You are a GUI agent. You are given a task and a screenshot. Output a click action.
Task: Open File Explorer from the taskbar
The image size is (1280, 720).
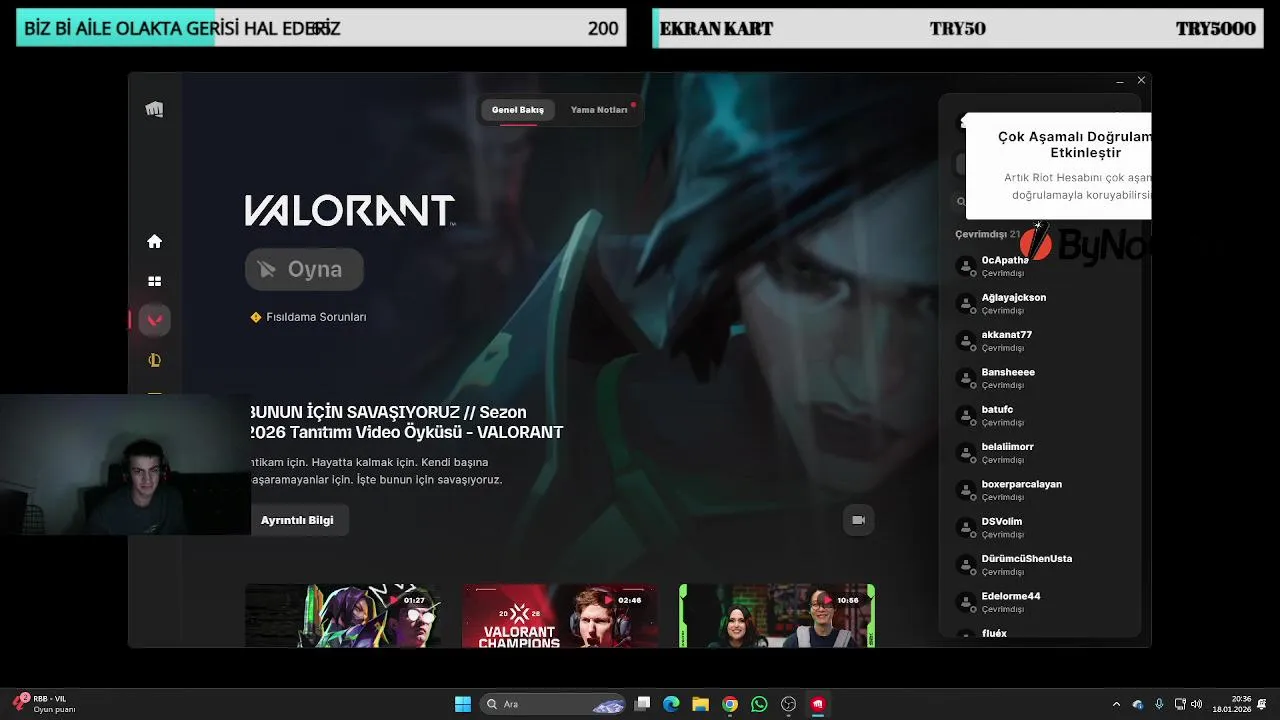pyautogui.click(x=701, y=704)
